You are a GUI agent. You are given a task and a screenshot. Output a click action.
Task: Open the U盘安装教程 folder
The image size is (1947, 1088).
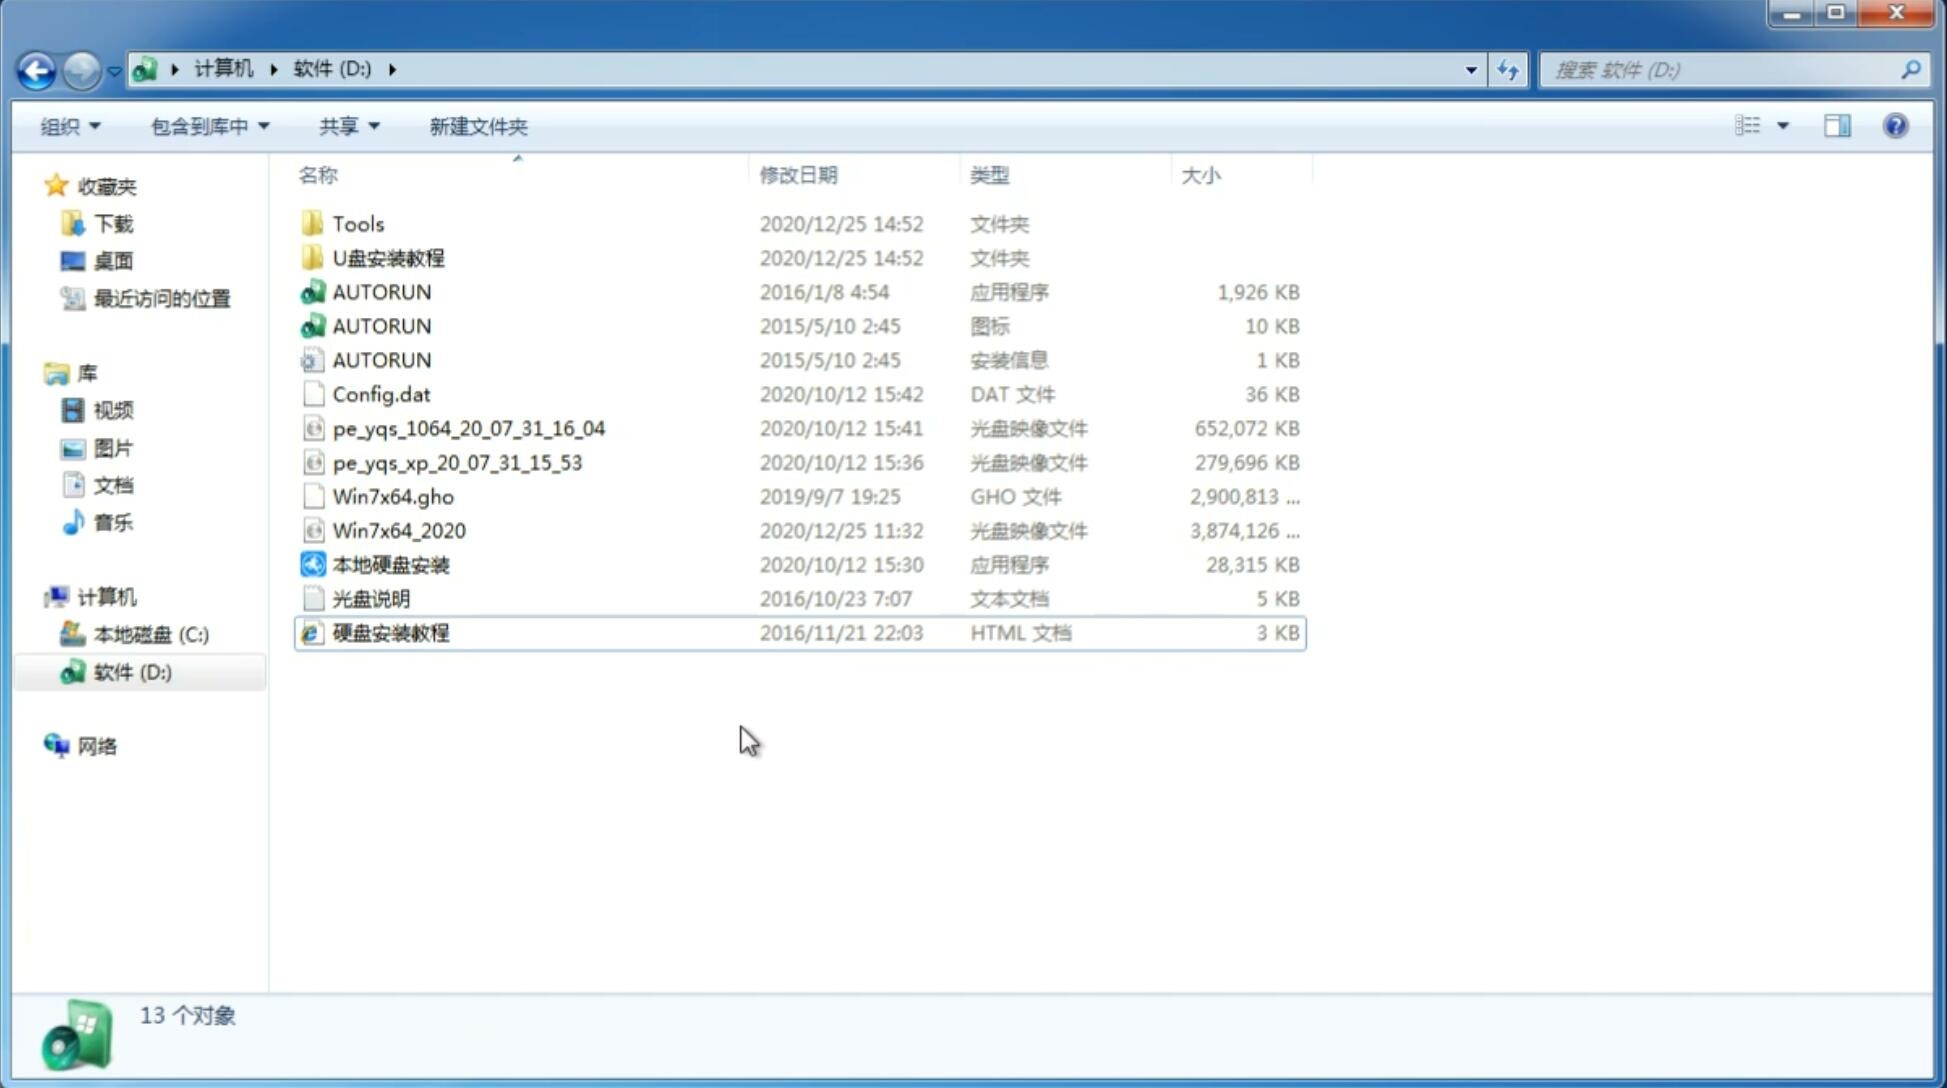389,257
